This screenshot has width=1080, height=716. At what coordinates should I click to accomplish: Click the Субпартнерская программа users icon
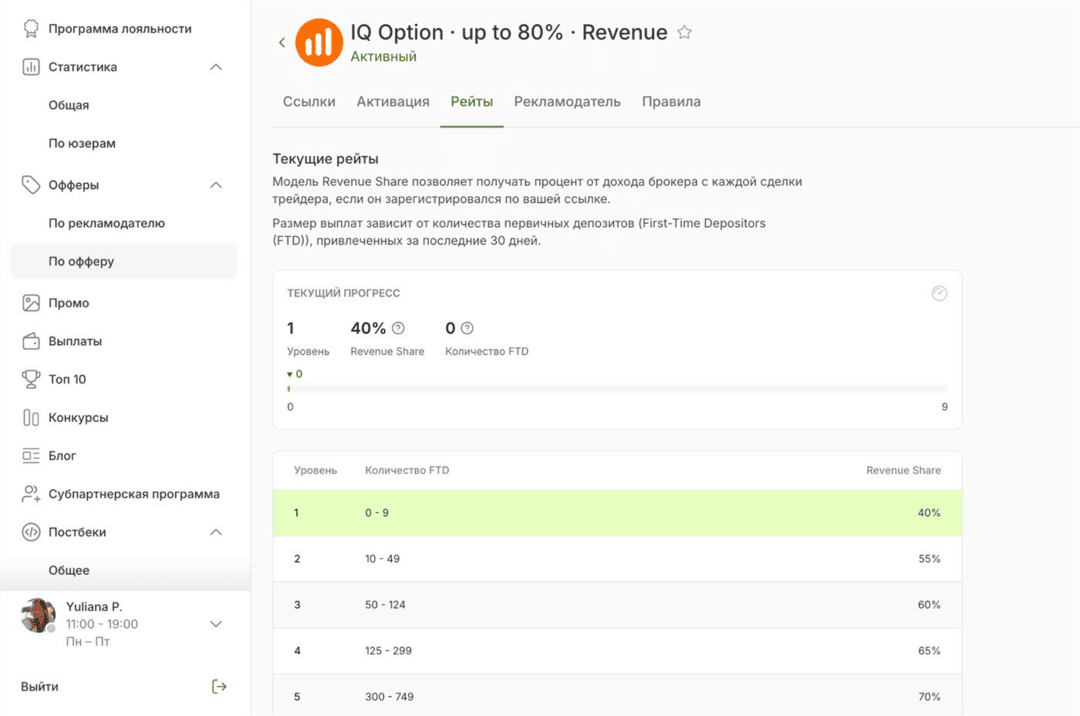coord(31,494)
